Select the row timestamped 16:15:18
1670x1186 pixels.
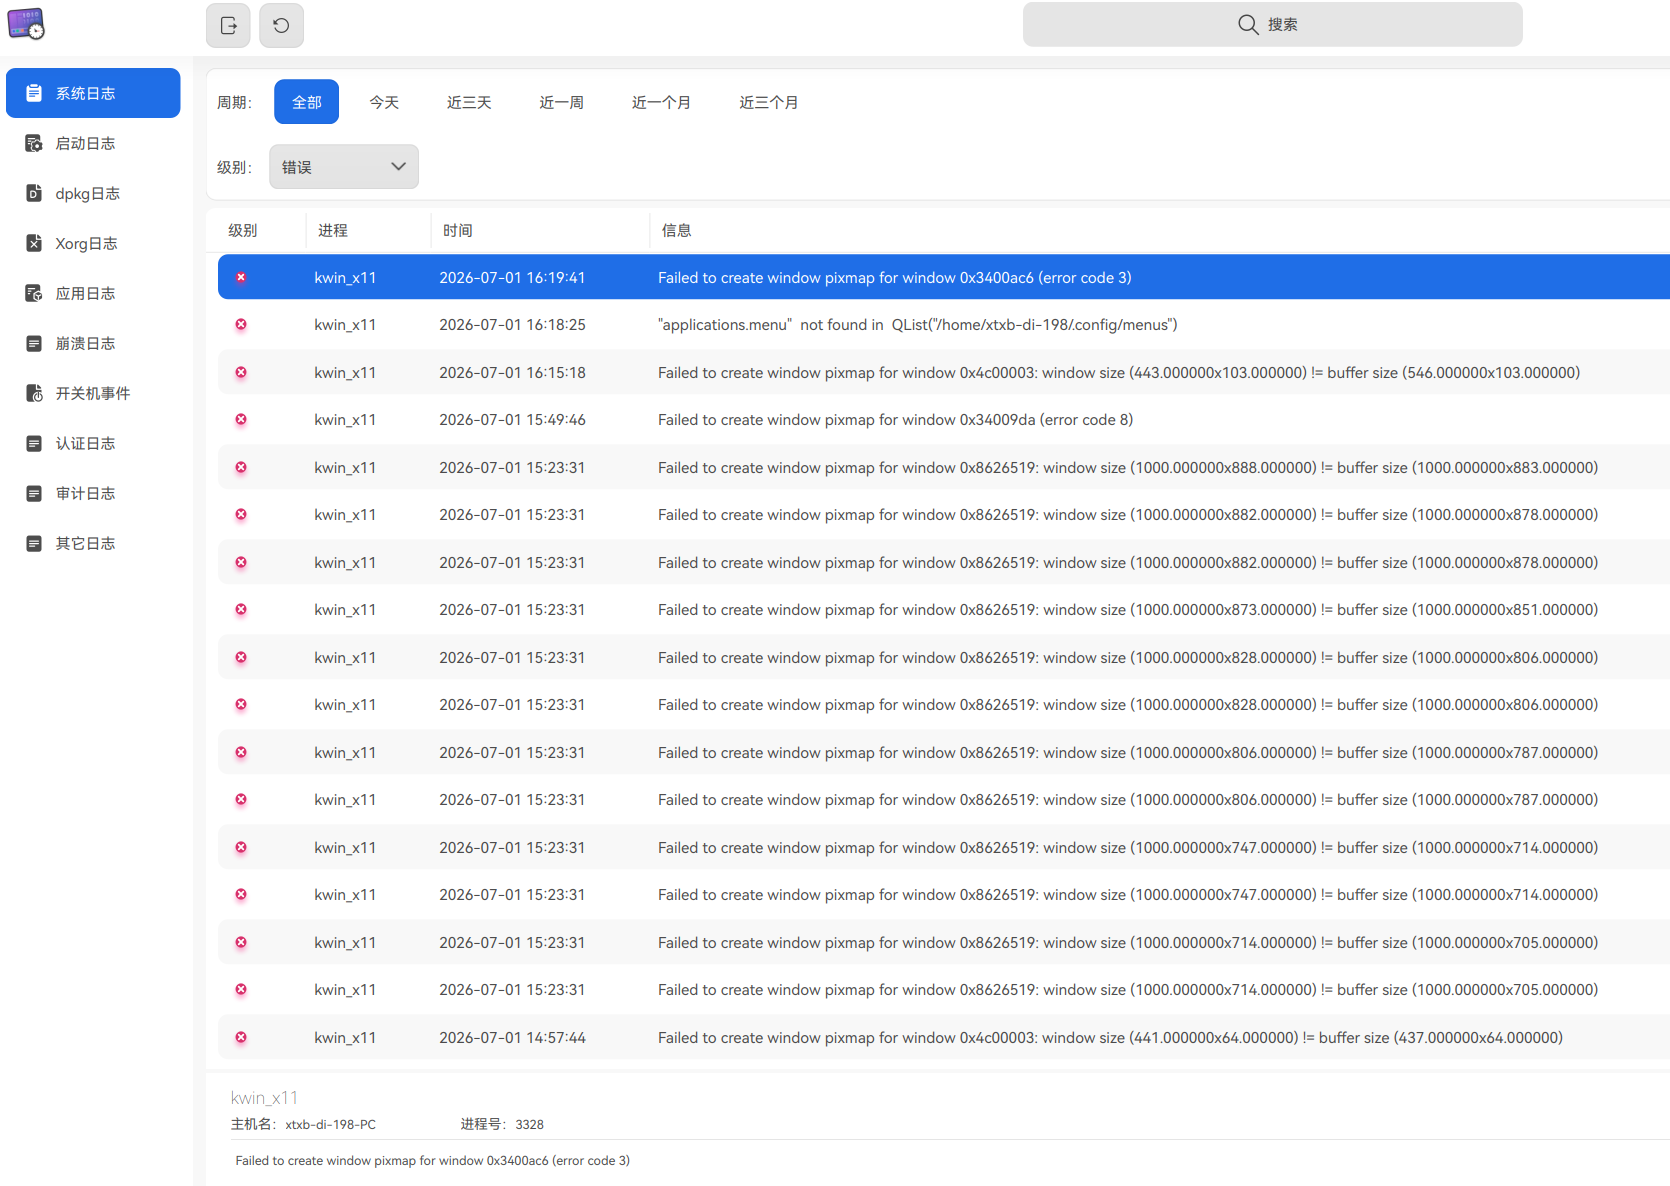(x=944, y=372)
